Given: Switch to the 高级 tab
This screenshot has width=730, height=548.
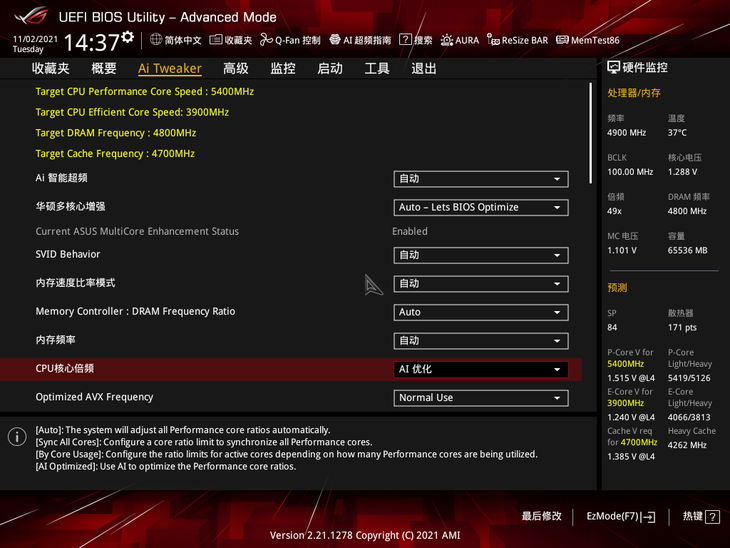Looking at the screenshot, I should [x=236, y=69].
